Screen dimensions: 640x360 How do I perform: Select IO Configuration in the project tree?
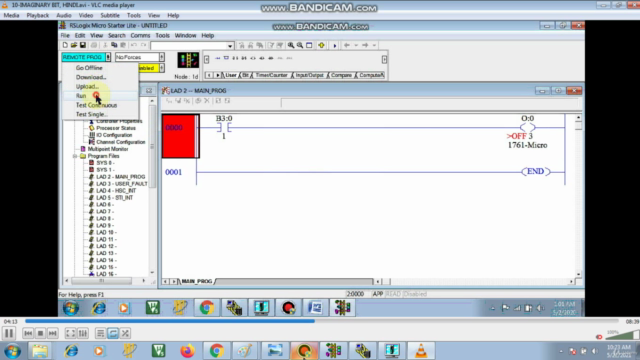click(114, 135)
